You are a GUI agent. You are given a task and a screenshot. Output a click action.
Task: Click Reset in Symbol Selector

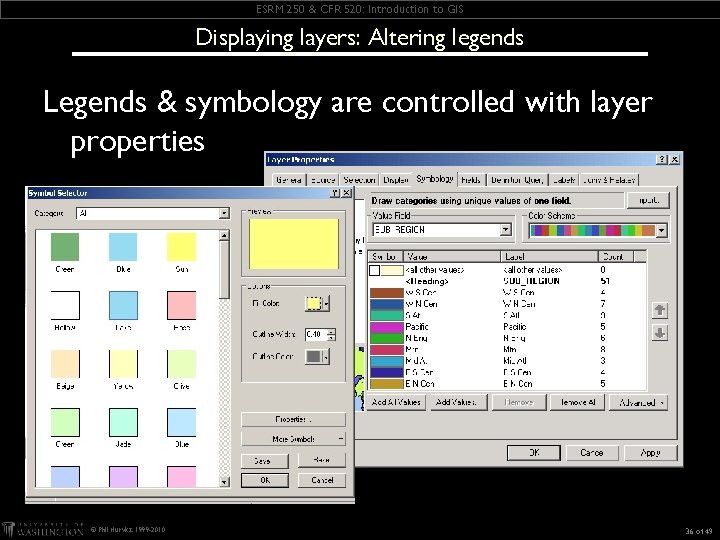click(321, 460)
